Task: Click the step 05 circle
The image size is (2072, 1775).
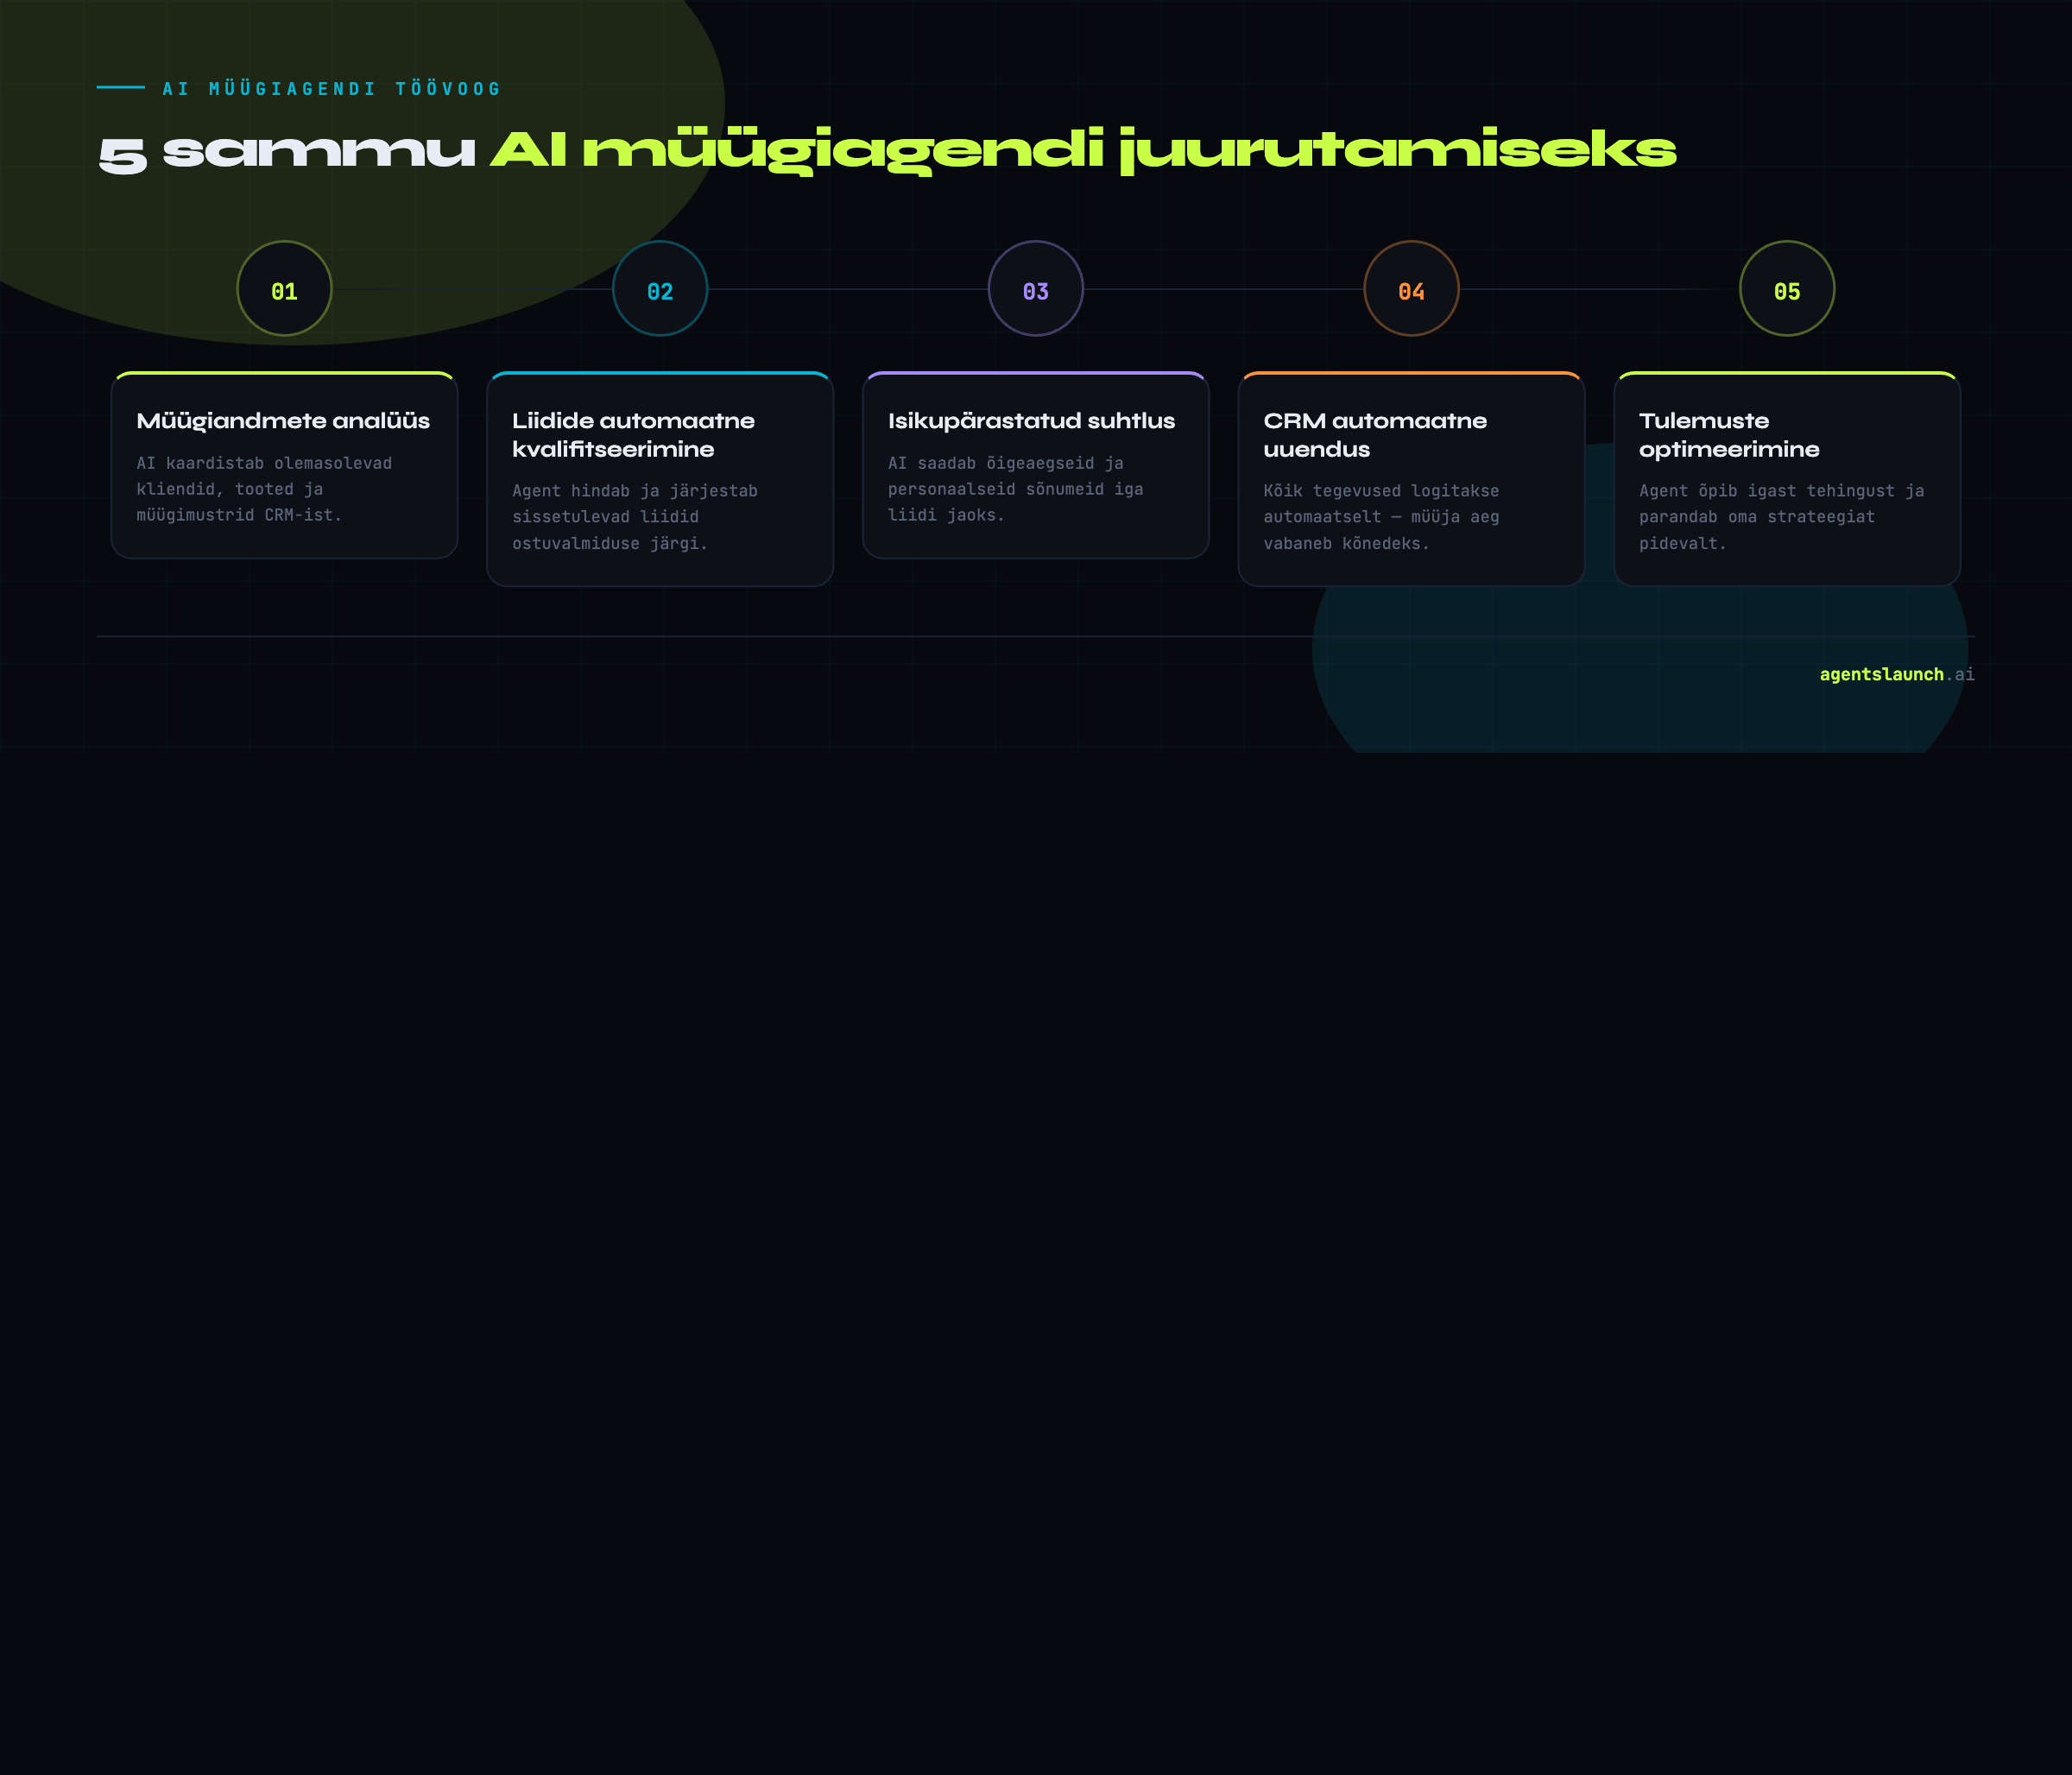Action: (1787, 289)
